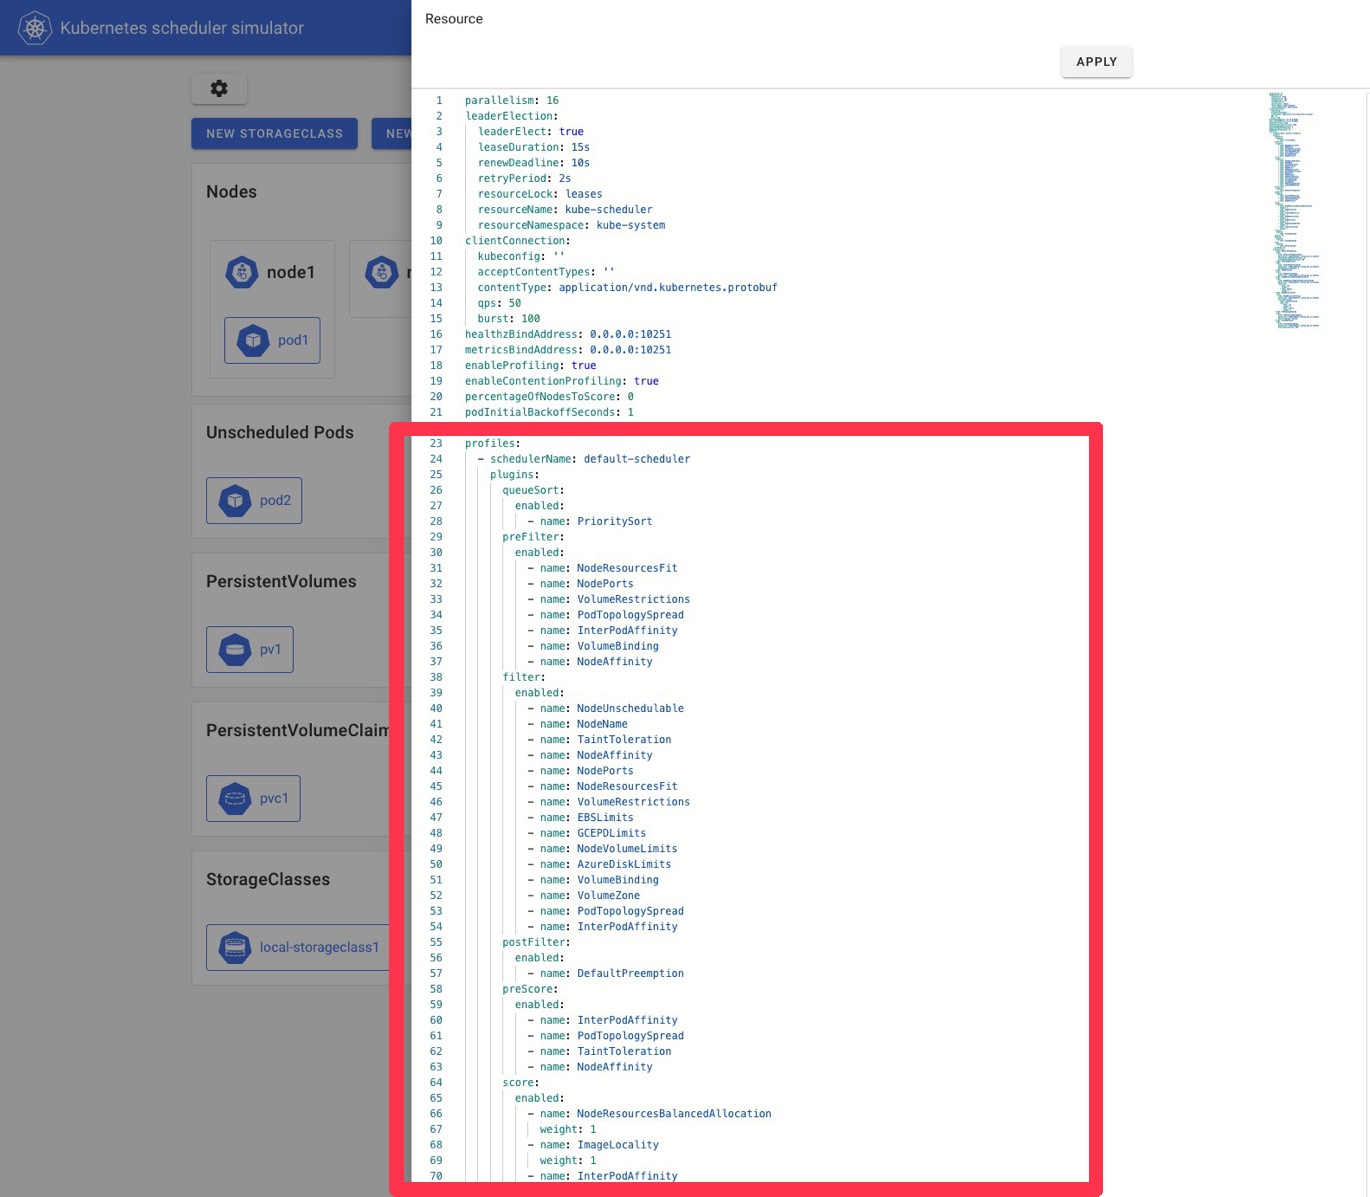Screen dimensions: 1370x1197
Task: Click NEW STORAGECLASS button
Action: click(274, 133)
